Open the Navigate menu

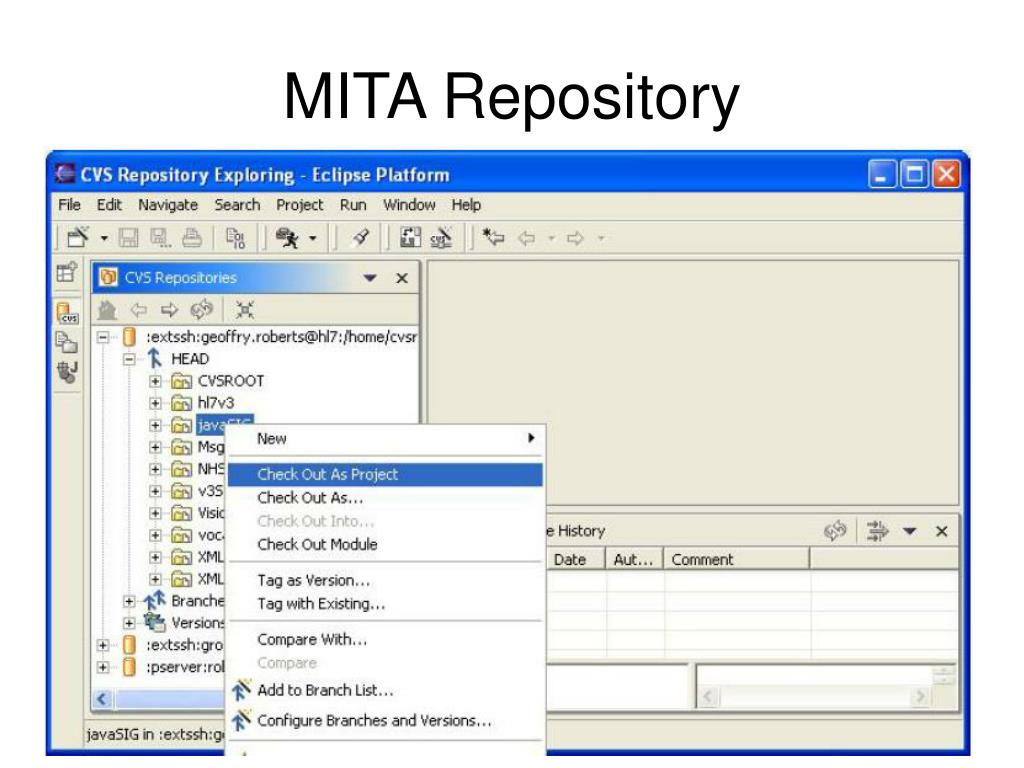click(x=168, y=205)
